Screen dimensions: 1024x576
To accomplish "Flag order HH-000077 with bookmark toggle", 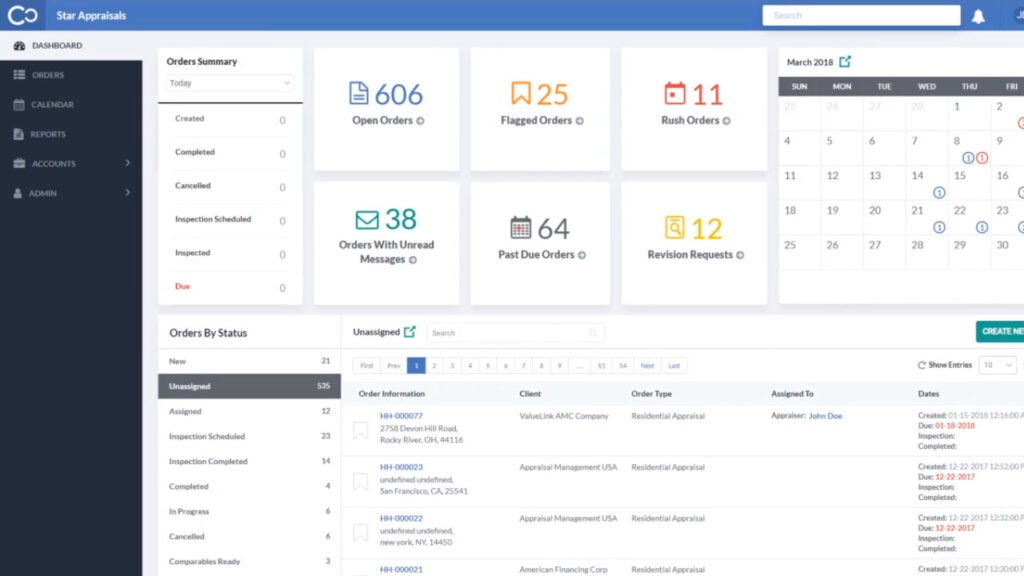I will [x=360, y=430].
